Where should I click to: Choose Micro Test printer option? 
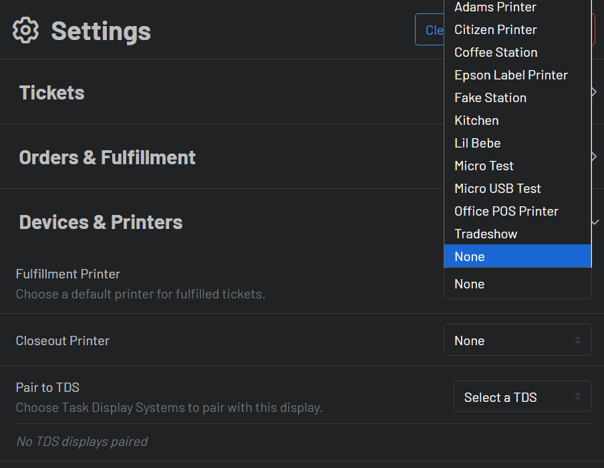tap(484, 166)
